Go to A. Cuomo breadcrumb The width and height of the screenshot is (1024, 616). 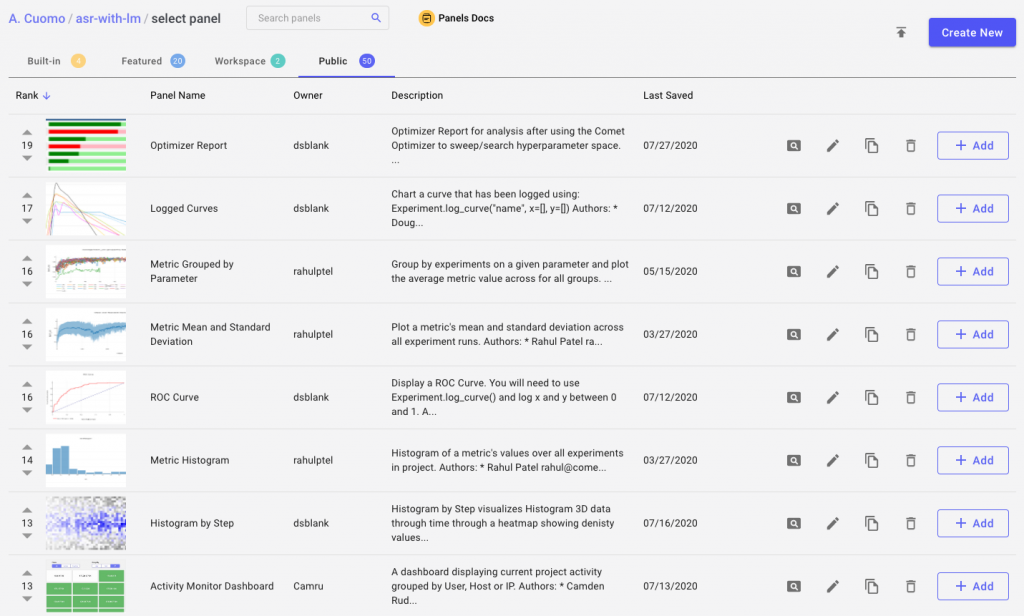coord(37,18)
